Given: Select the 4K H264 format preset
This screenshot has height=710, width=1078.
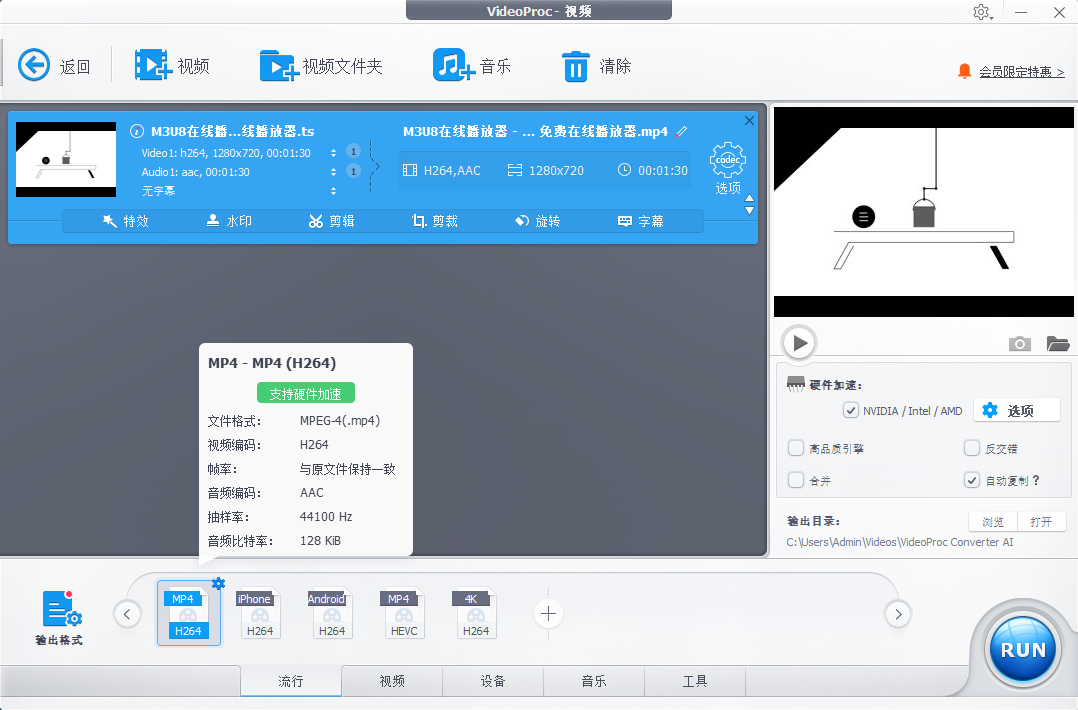Looking at the screenshot, I should pyautogui.click(x=475, y=614).
